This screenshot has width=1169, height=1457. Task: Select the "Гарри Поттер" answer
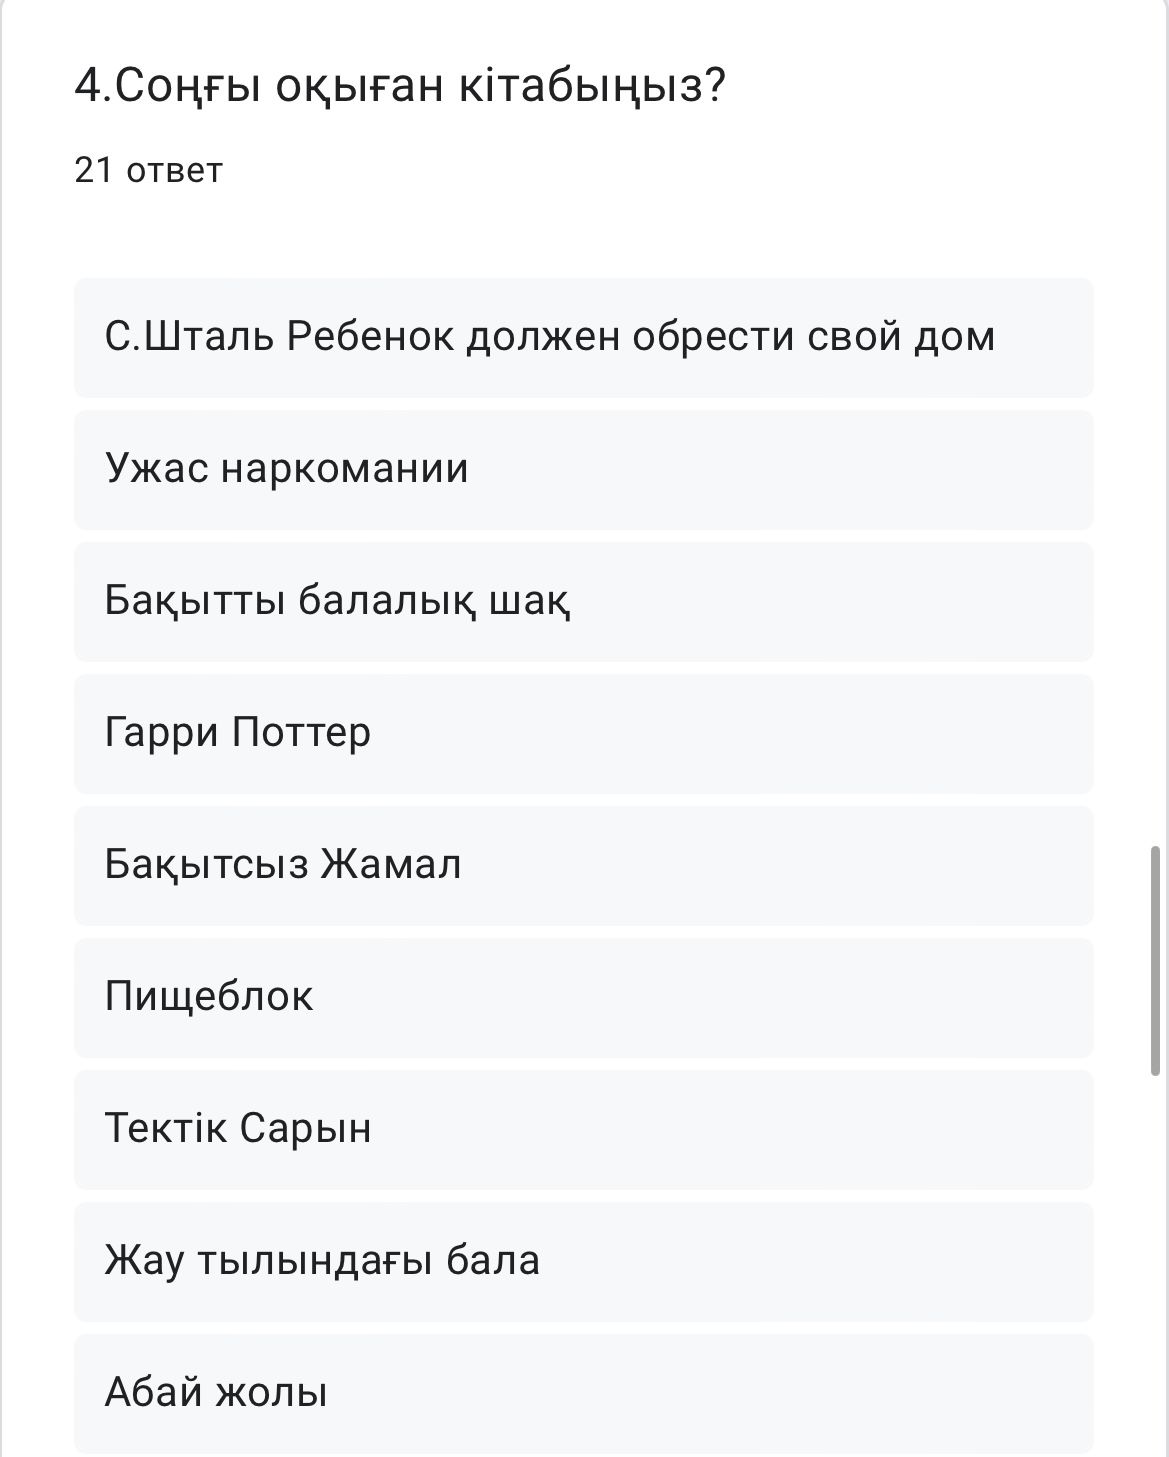tap(583, 733)
